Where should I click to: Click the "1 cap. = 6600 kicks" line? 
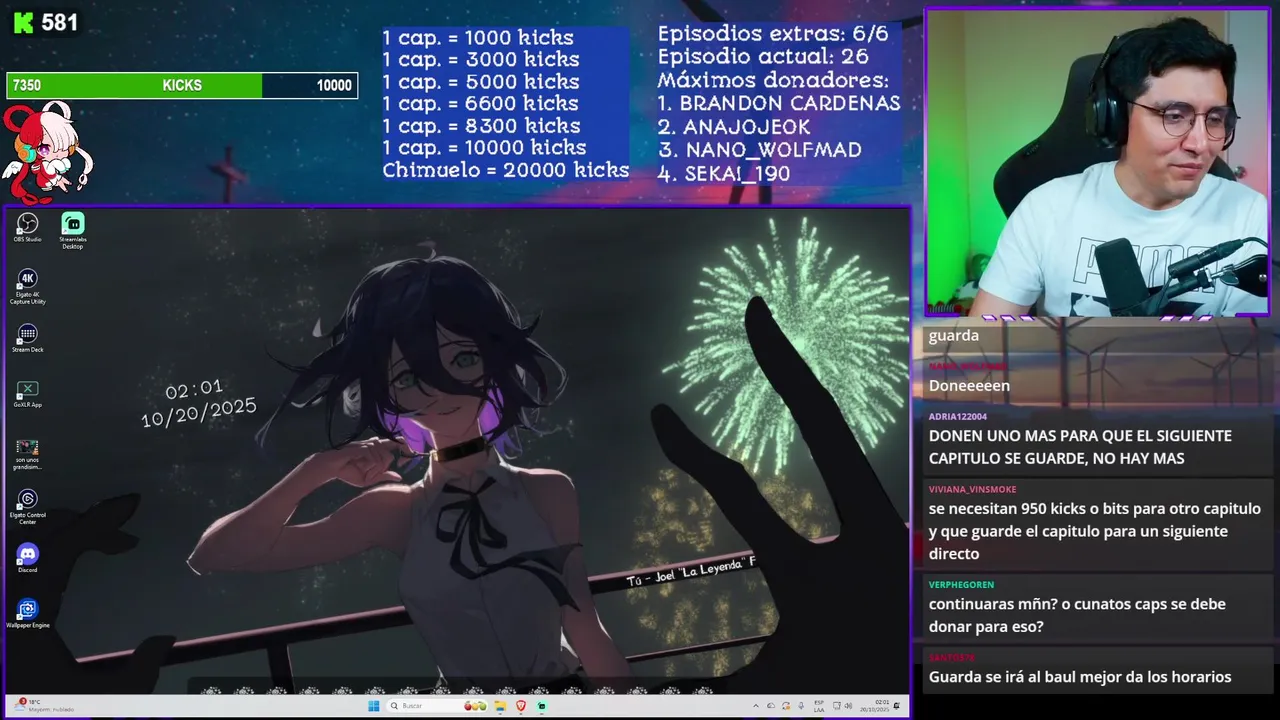[480, 103]
